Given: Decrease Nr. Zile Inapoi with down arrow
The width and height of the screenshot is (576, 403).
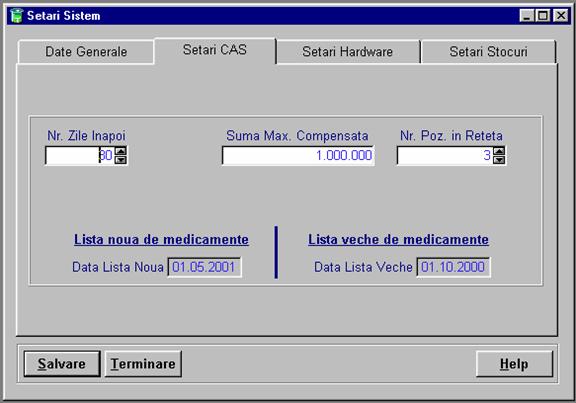Looking at the screenshot, I should pos(121,160).
